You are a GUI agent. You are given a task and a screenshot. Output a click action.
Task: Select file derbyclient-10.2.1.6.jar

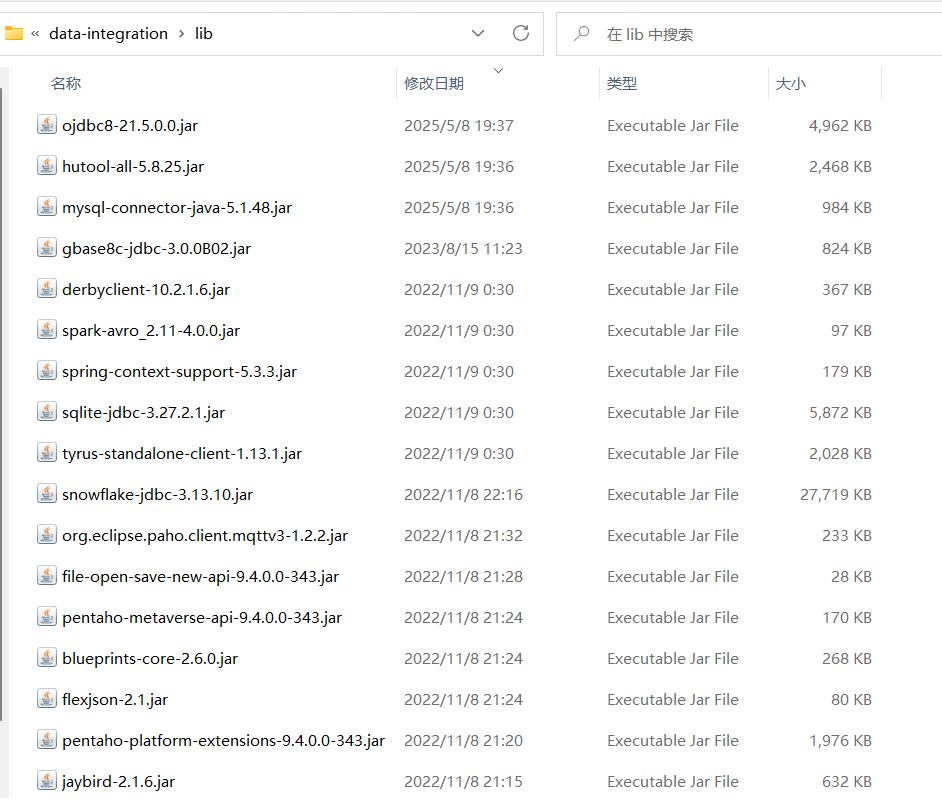coord(146,290)
